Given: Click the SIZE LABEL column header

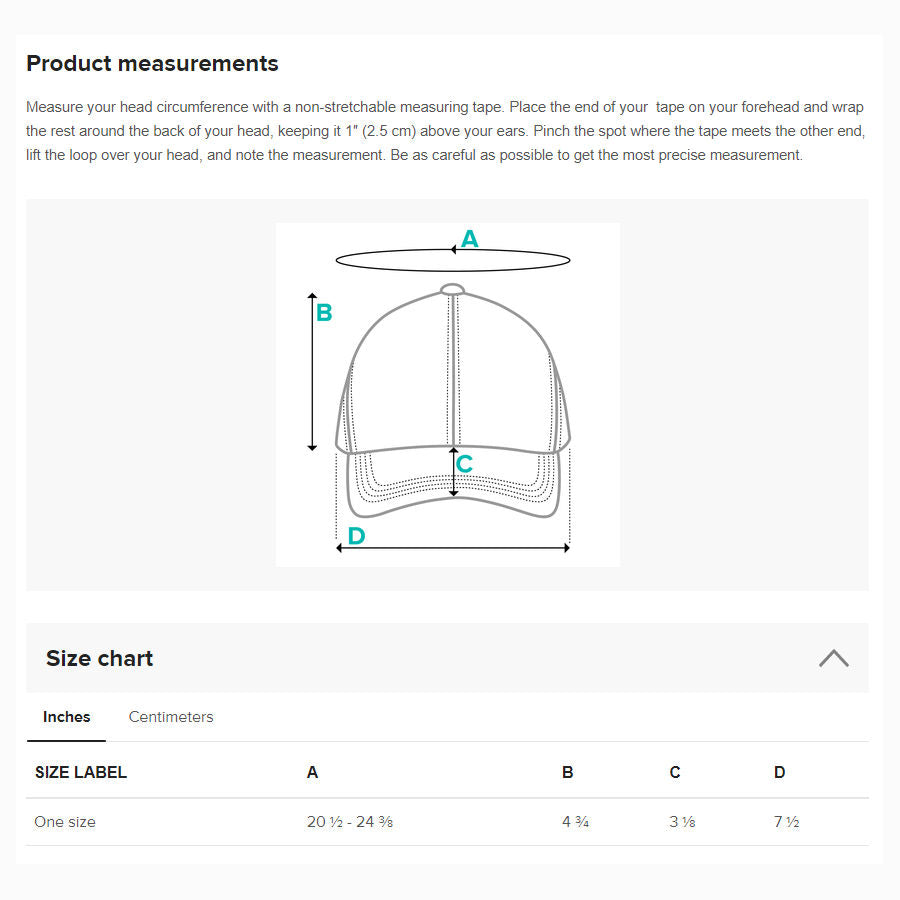Looking at the screenshot, I should pos(81,772).
